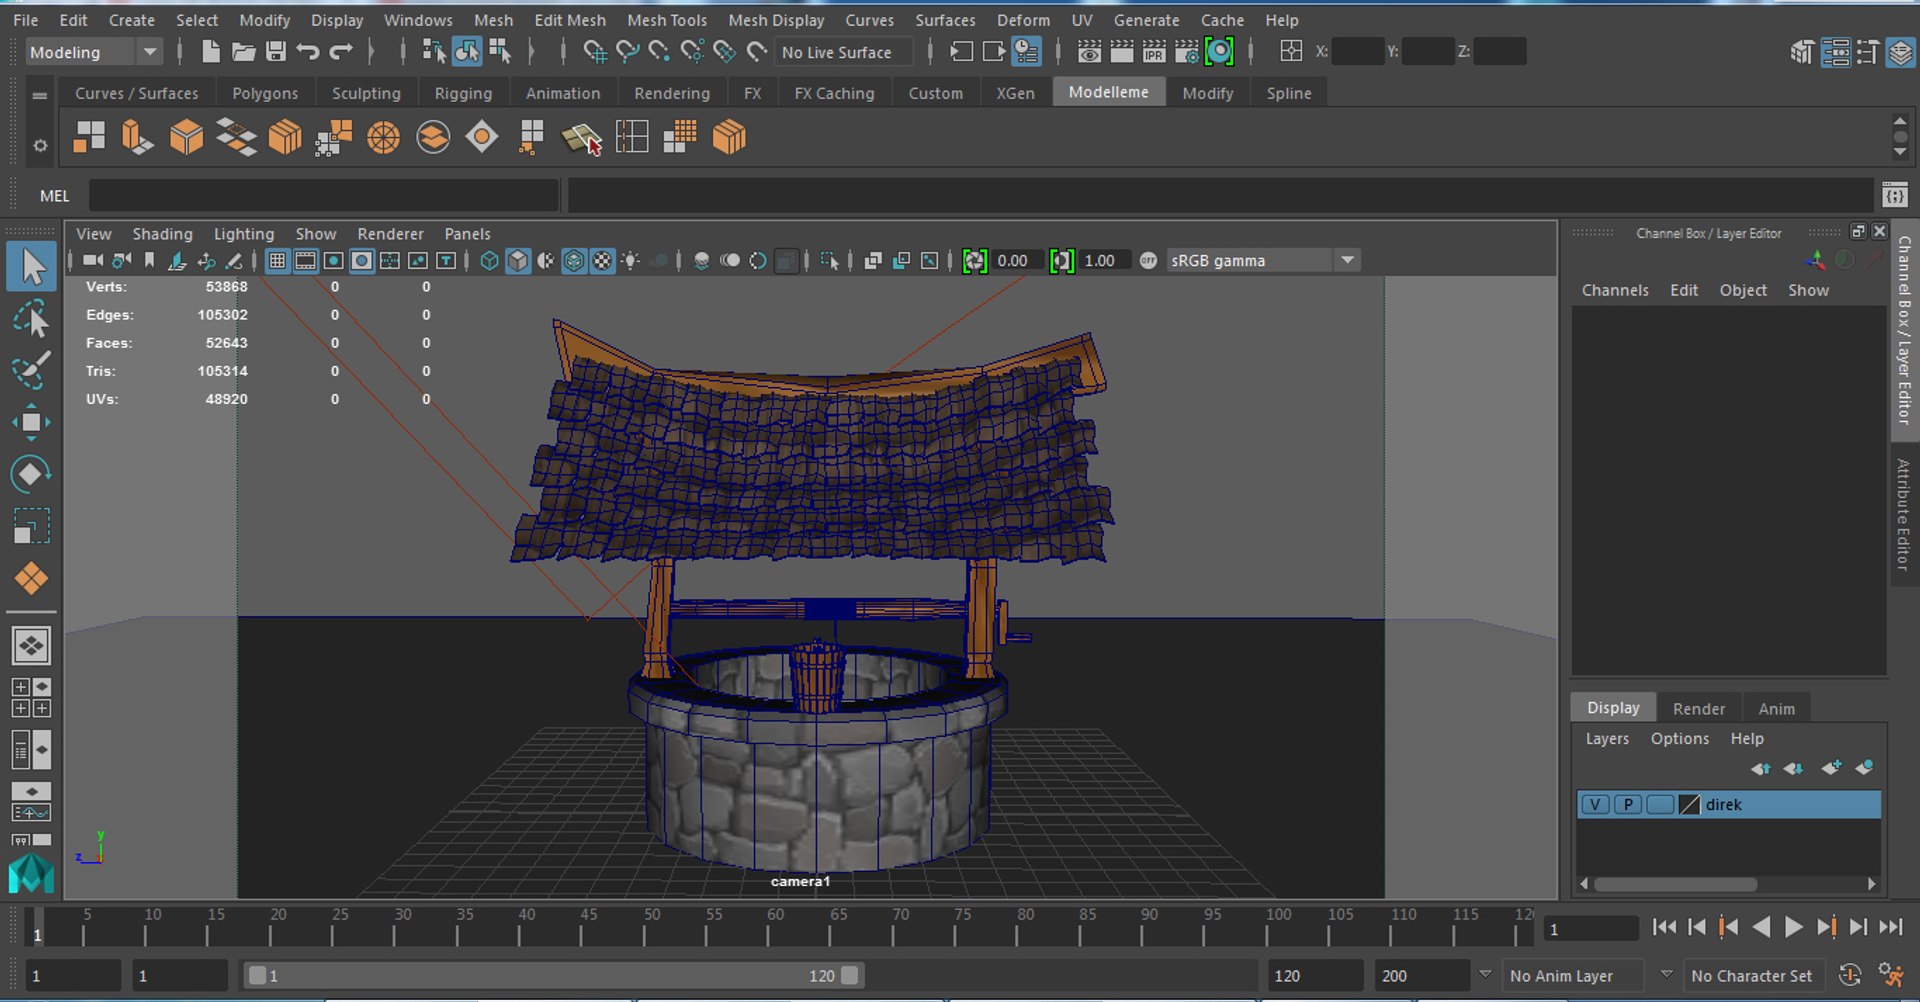
Task: Open the Attribute Editor side tab
Action: [x=1903, y=514]
